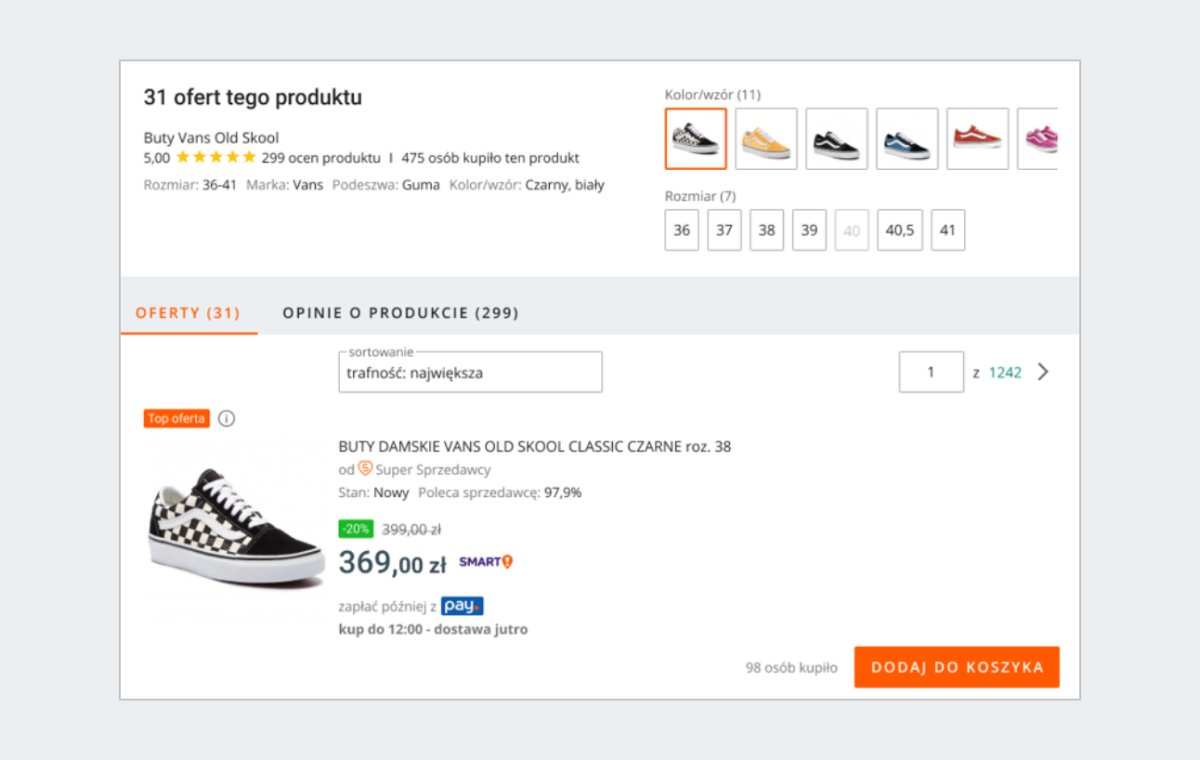Switch to Opinie o produkcie tab
Image resolution: width=1200 pixels, height=760 pixels.
[400, 313]
